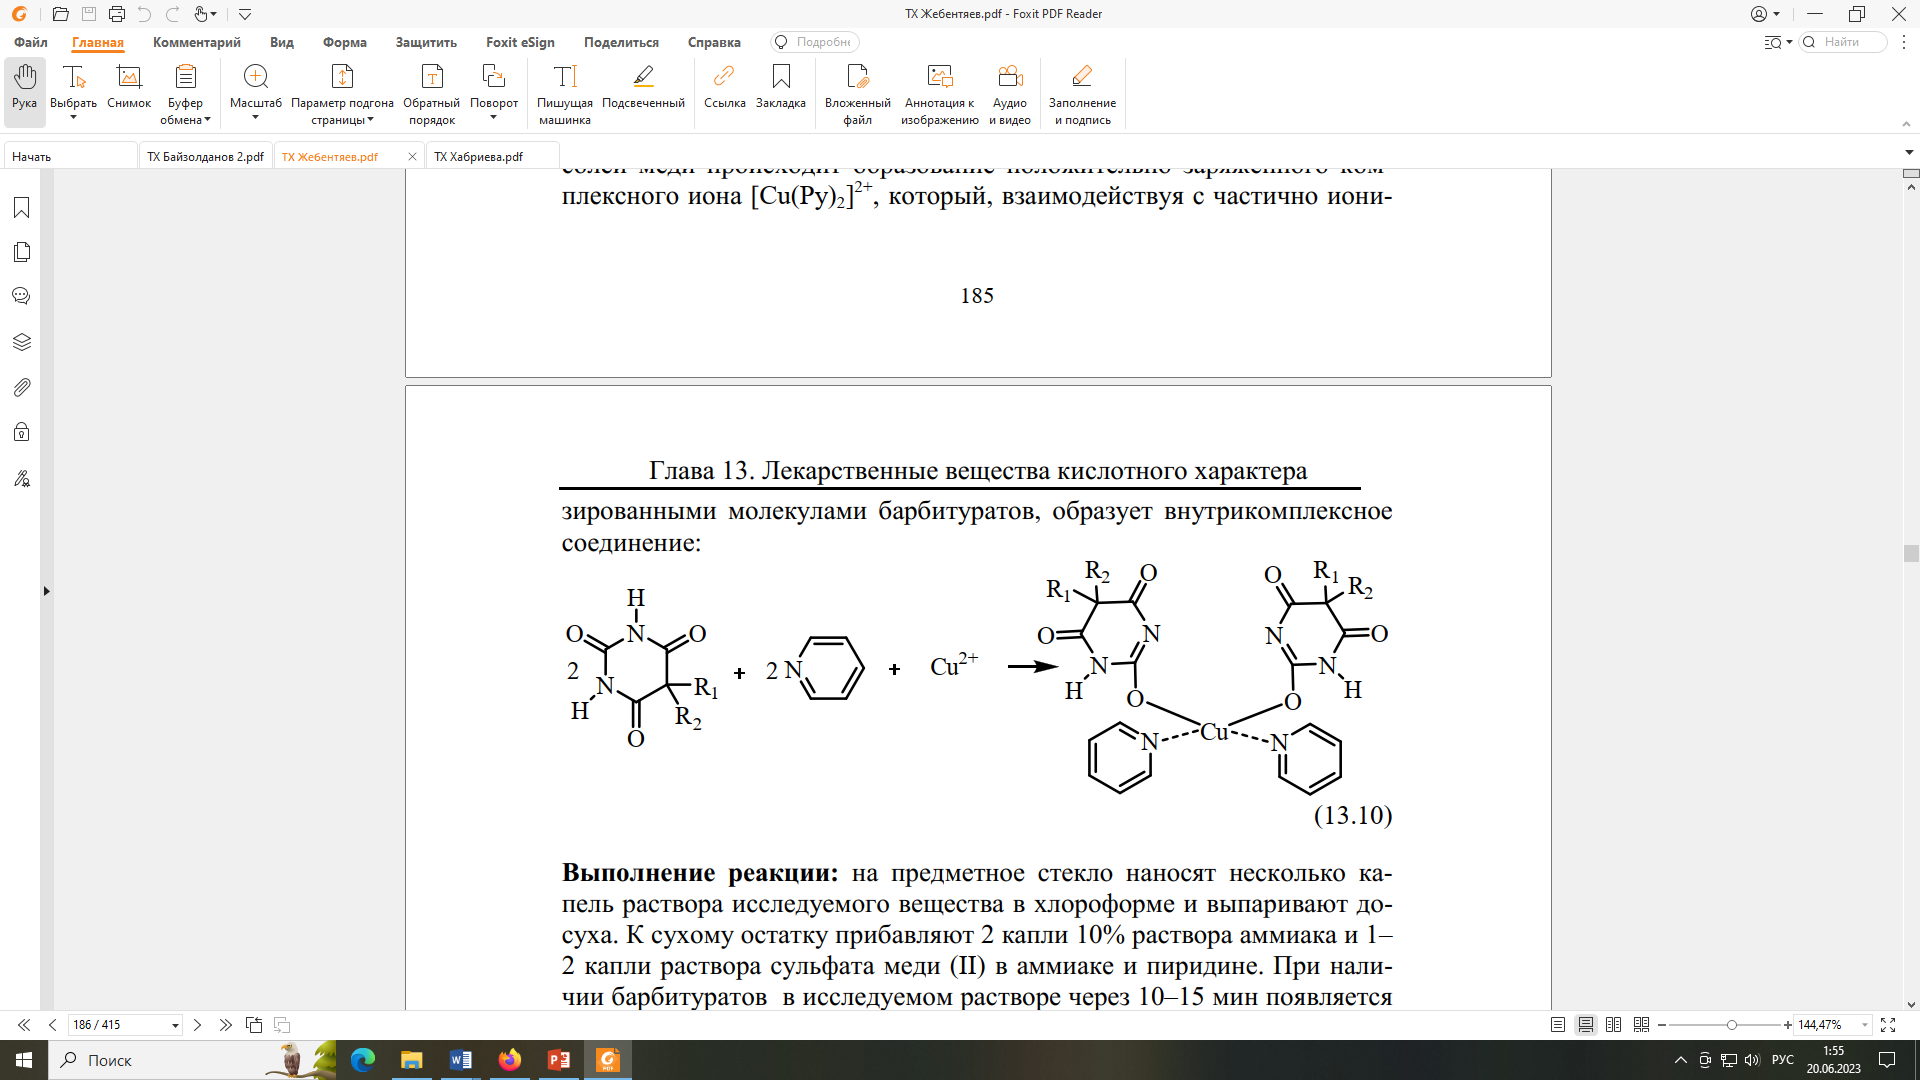Viewport: 1920px width, 1080px height.
Task: Open Заполнение и подпись fill and sign
Action: 1082,94
